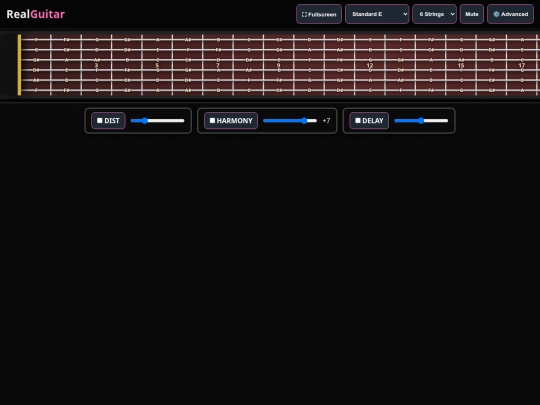Click the Mute button

(472, 14)
